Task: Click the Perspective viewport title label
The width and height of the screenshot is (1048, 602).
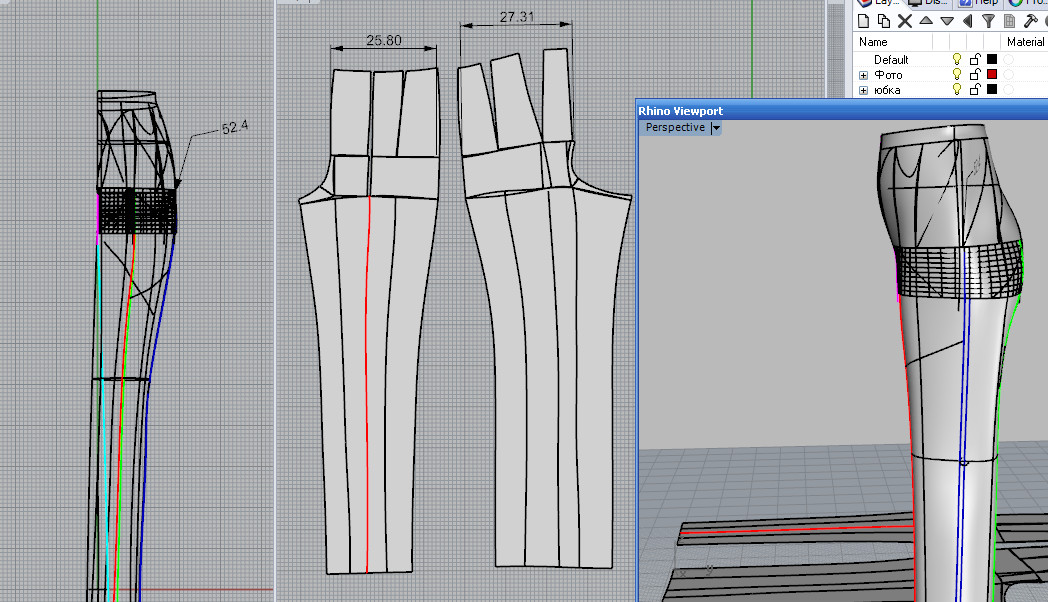Action: tap(675, 128)
